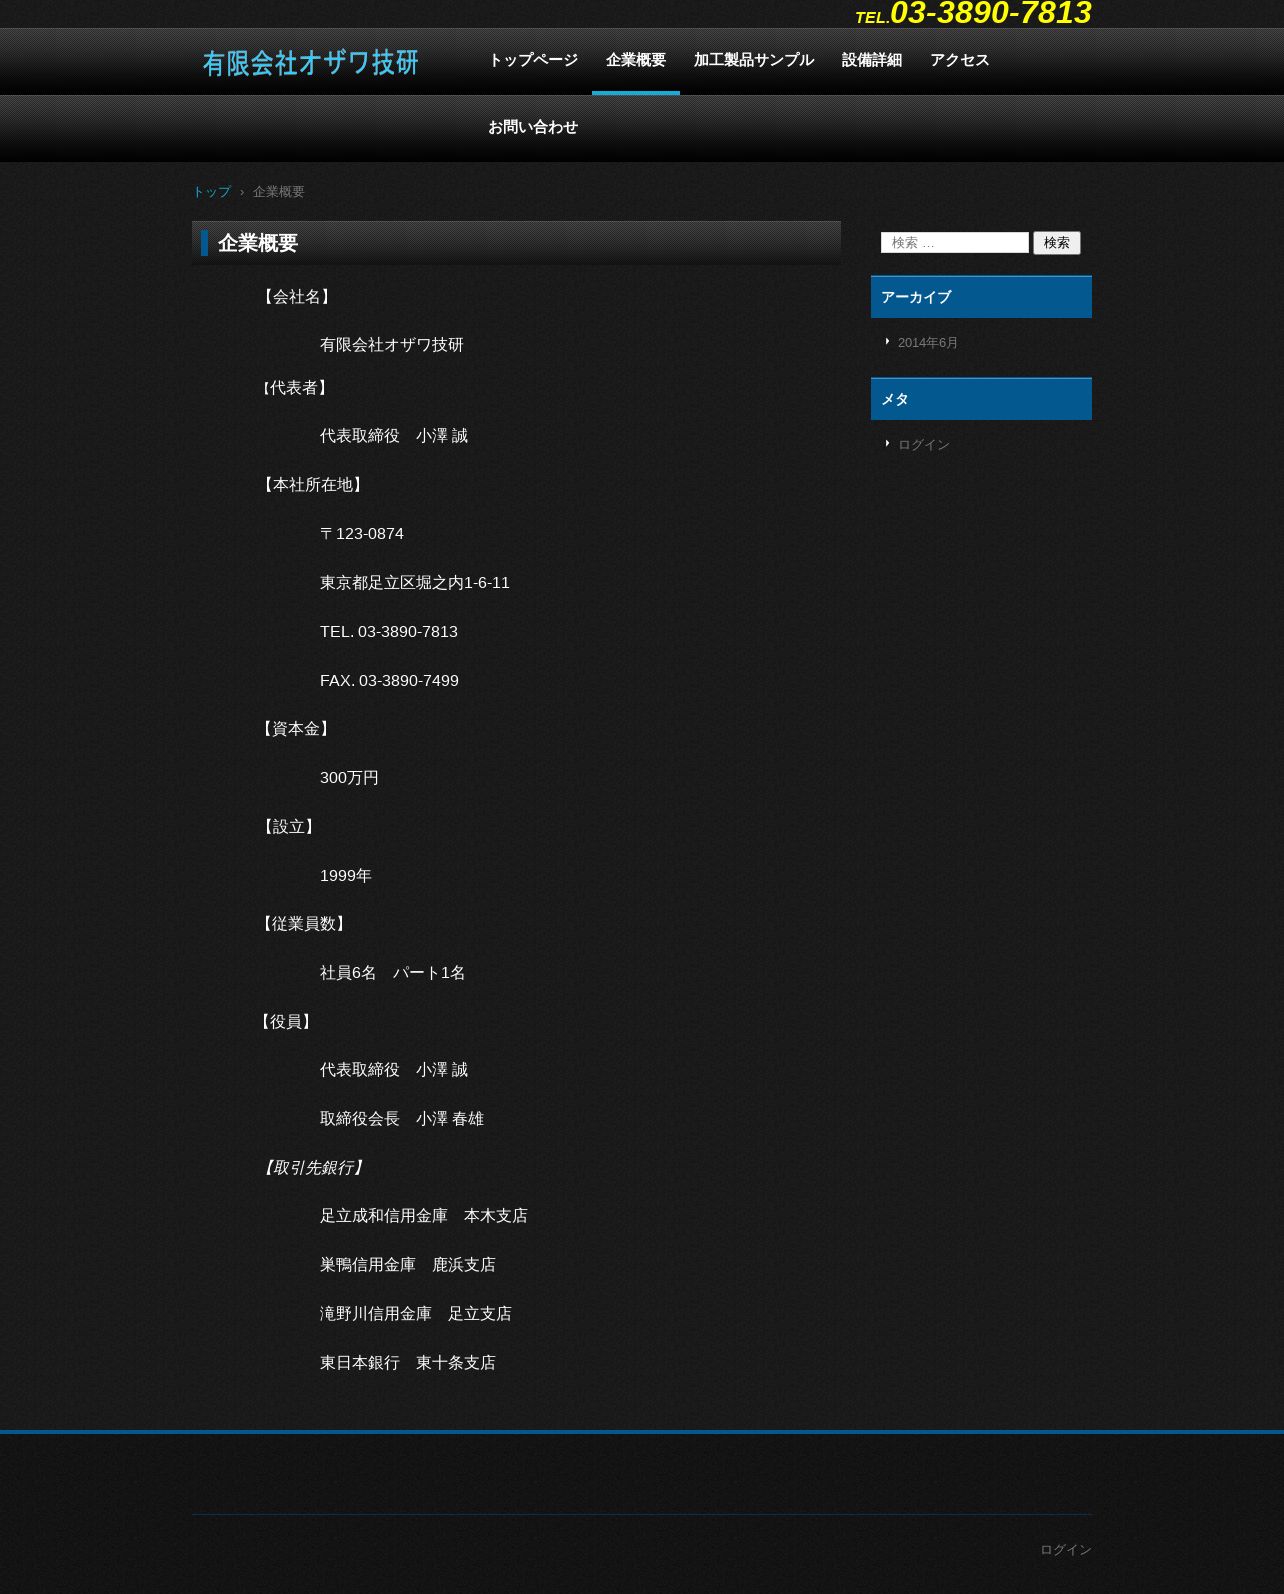
Task: Click the 1999年 establishment year
Action: pos(346,876)
